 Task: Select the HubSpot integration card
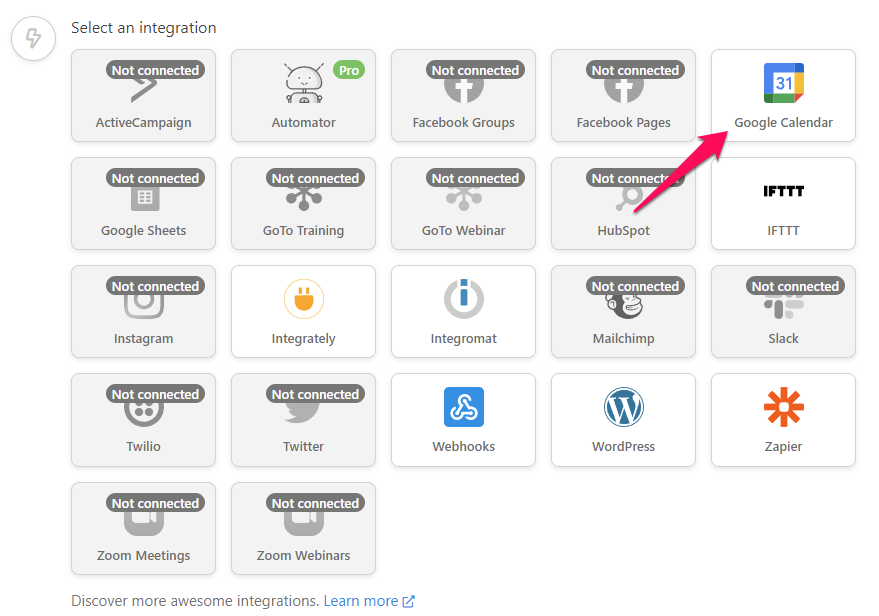pos(623,203)
